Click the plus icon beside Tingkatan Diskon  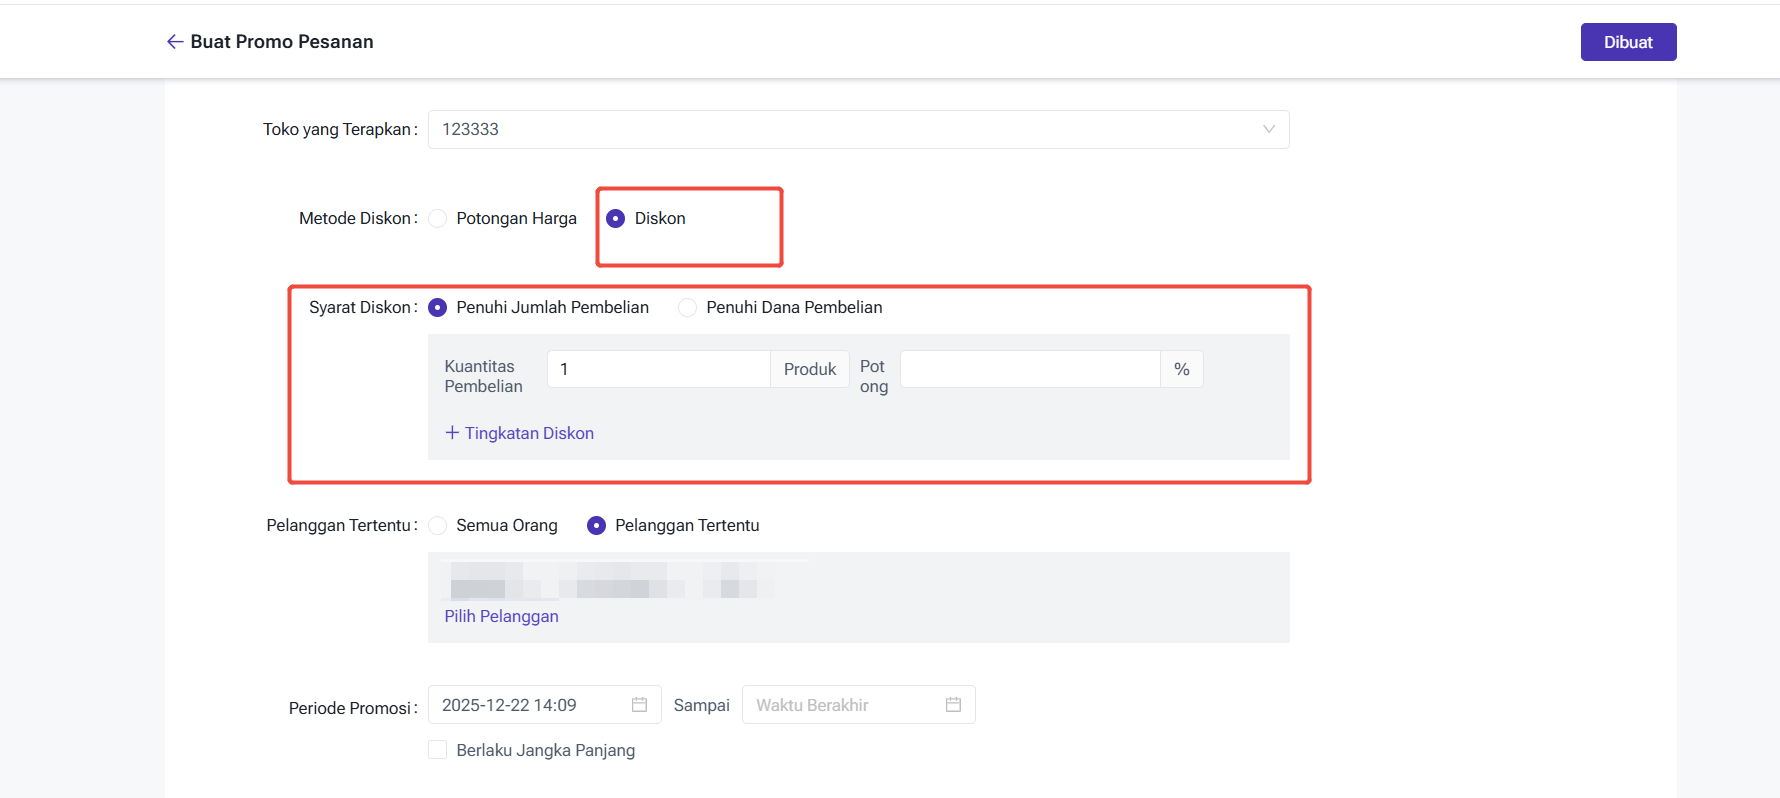tap(452, 433)
